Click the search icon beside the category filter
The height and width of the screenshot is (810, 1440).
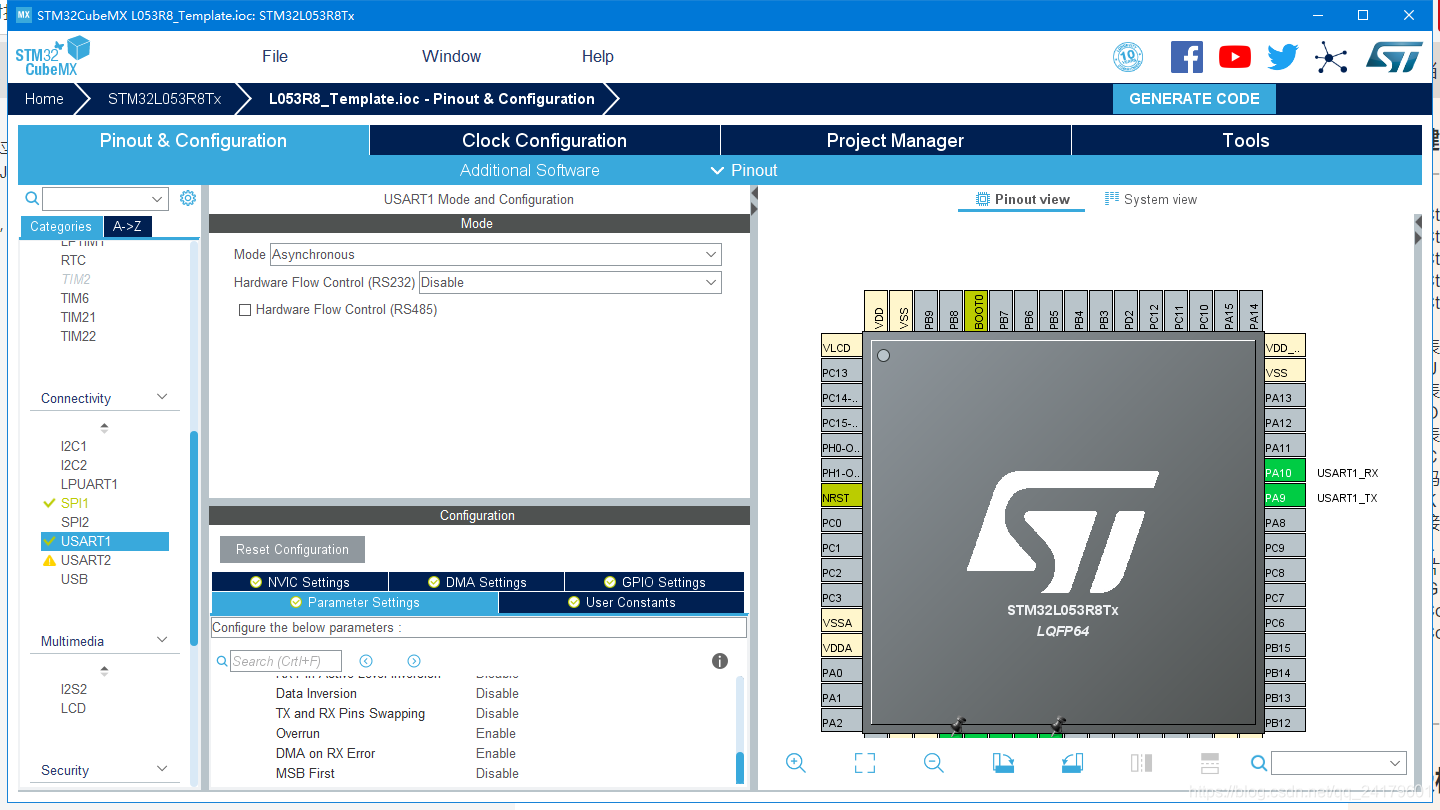pyautogui.click(x=32, y=198)
